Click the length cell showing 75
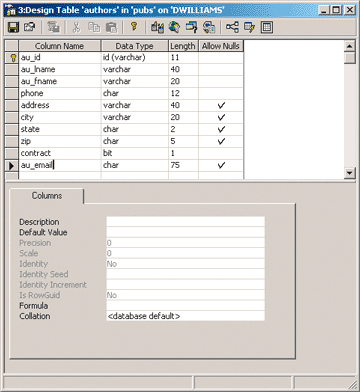The width and height of the screenshot is (360, 392). [x=183, y=165]
